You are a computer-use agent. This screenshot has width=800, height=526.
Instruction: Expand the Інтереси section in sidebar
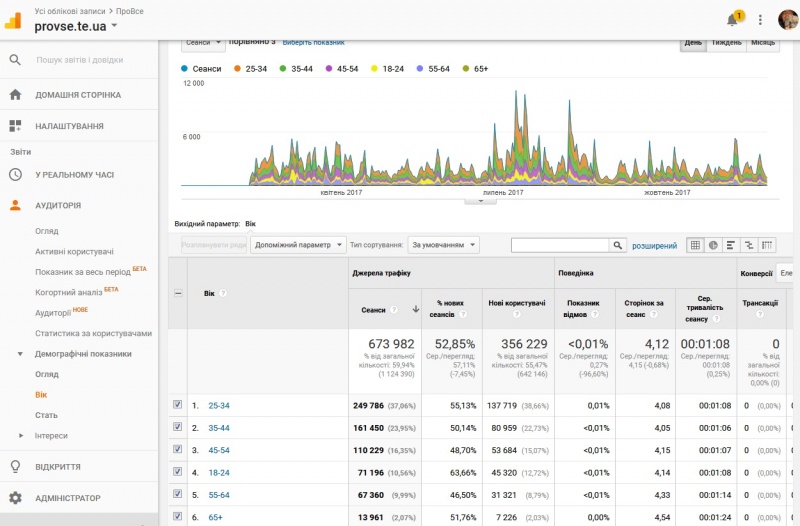coord(51,436)
